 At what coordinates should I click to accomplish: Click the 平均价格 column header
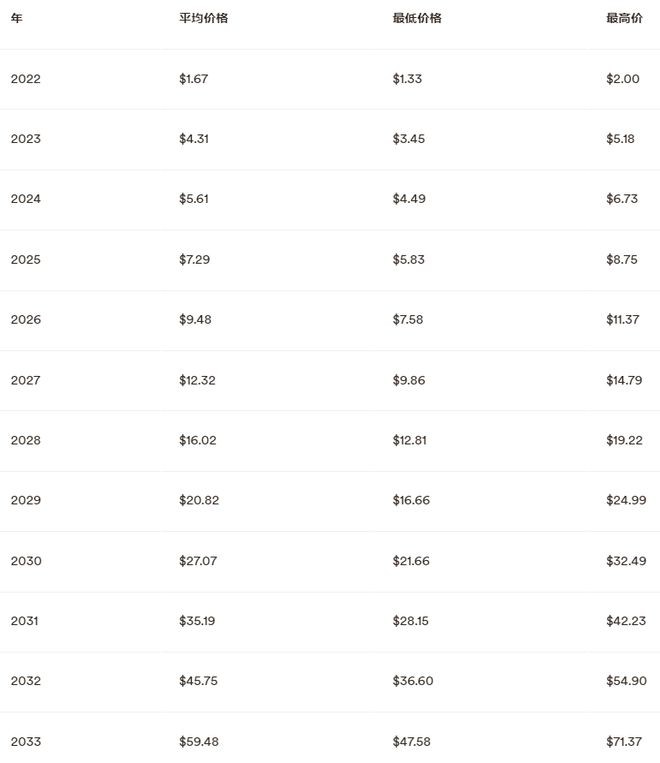203,18
